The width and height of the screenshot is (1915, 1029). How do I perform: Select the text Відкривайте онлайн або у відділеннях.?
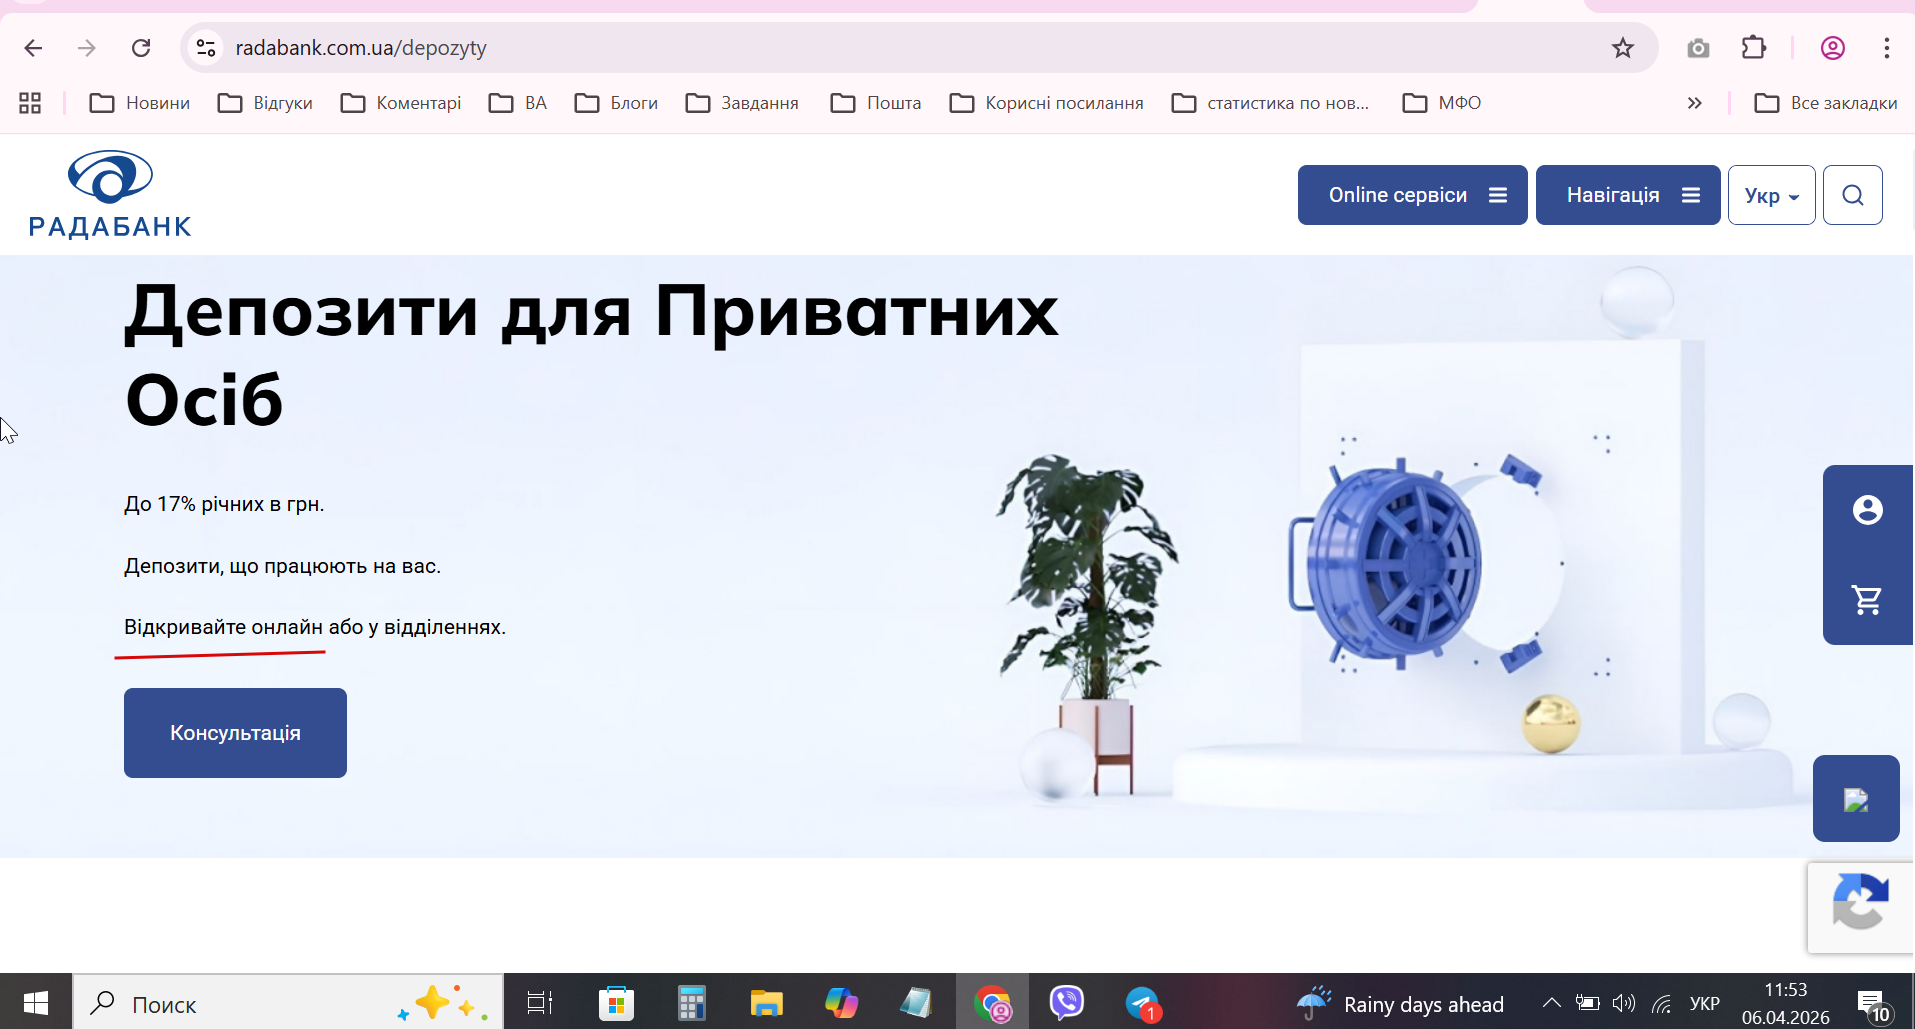(x=315, y=627)
